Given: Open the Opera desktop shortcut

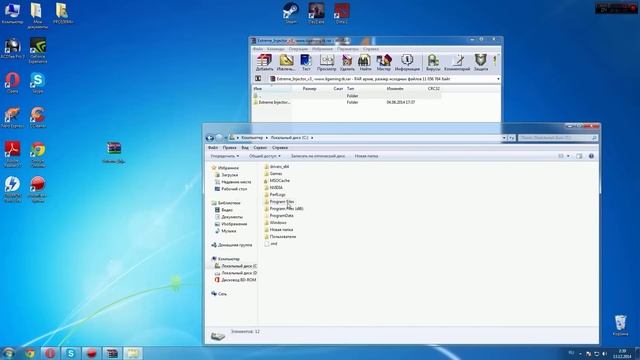Looking at the screenshot, I should click(x=12, y=83).
